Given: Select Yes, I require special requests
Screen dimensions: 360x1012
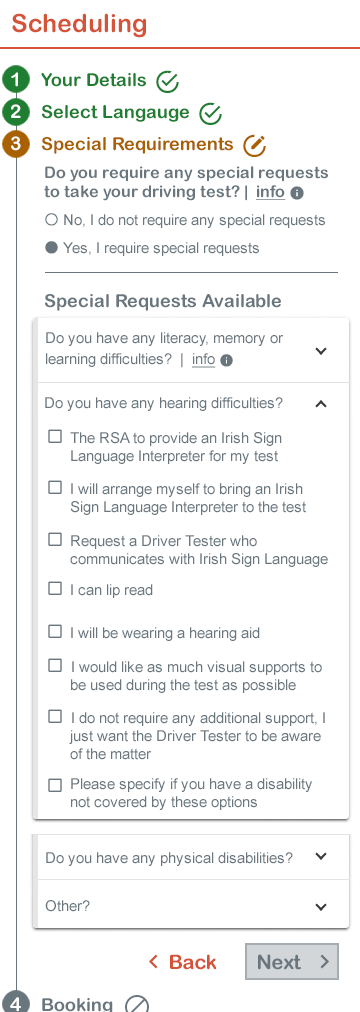Looking at the screenshot, I should coord(52,248).
